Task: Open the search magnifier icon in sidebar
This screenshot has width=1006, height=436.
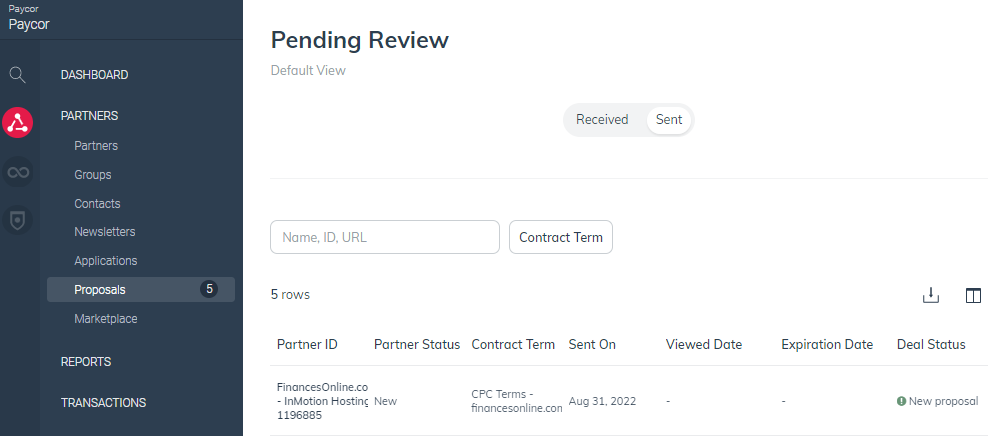Action: [x=17, y=75]
